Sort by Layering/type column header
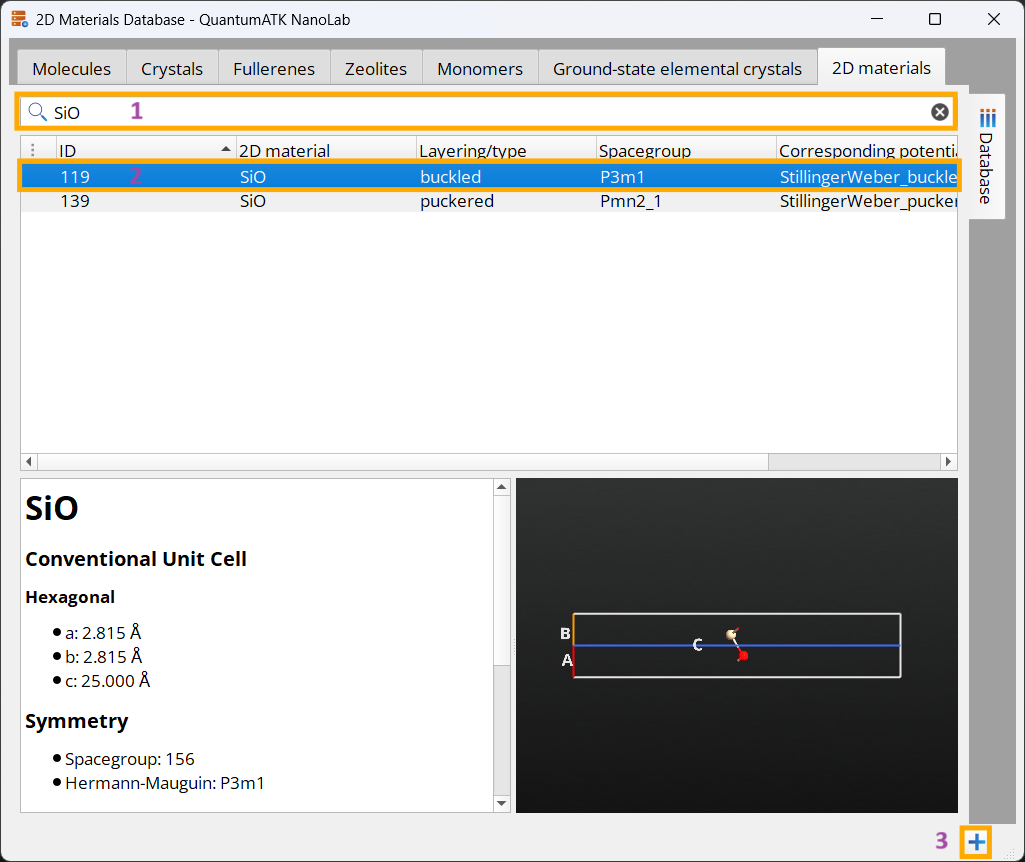 pyautogui.click(x=506, y=150)
